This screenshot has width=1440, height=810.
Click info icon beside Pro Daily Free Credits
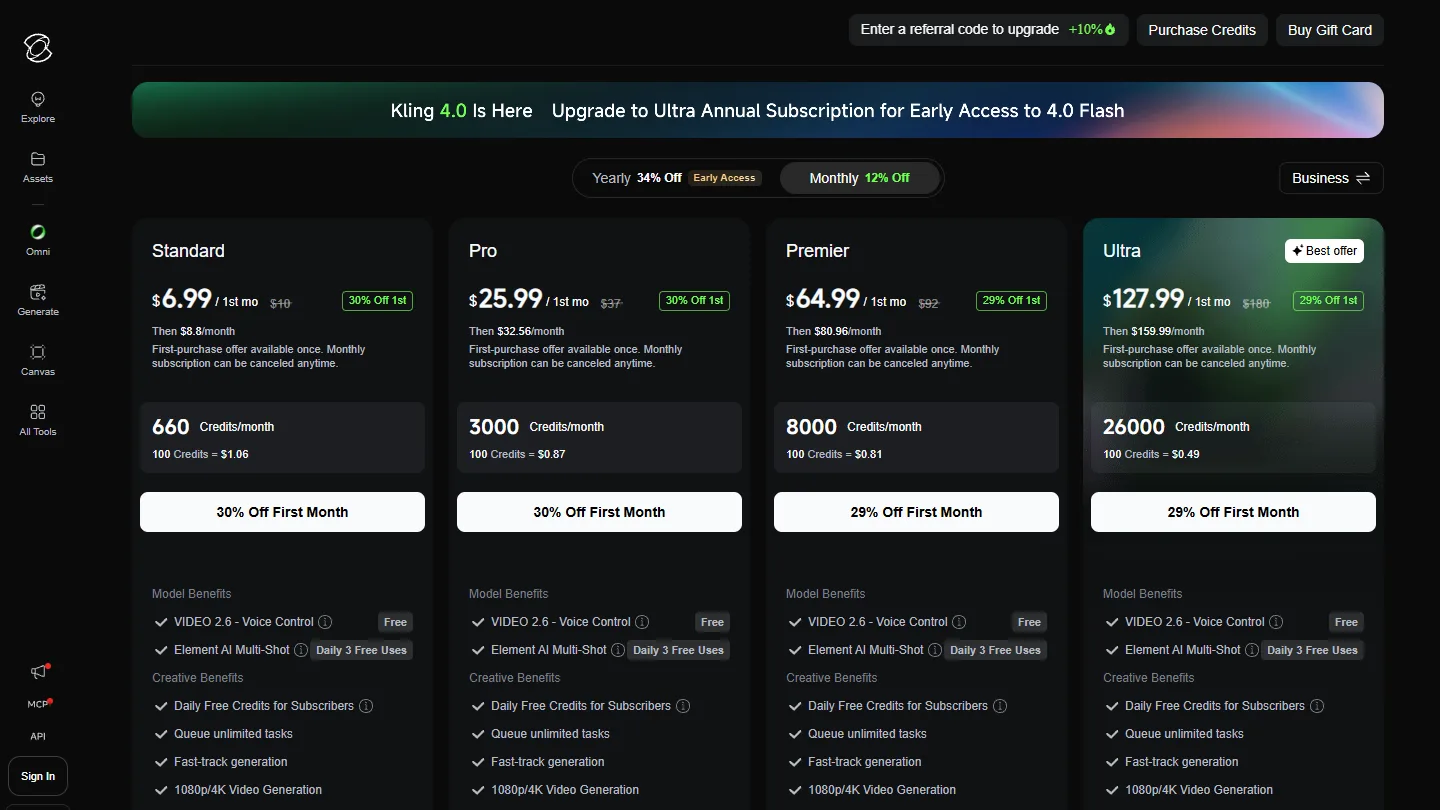[x=683, y=706]
